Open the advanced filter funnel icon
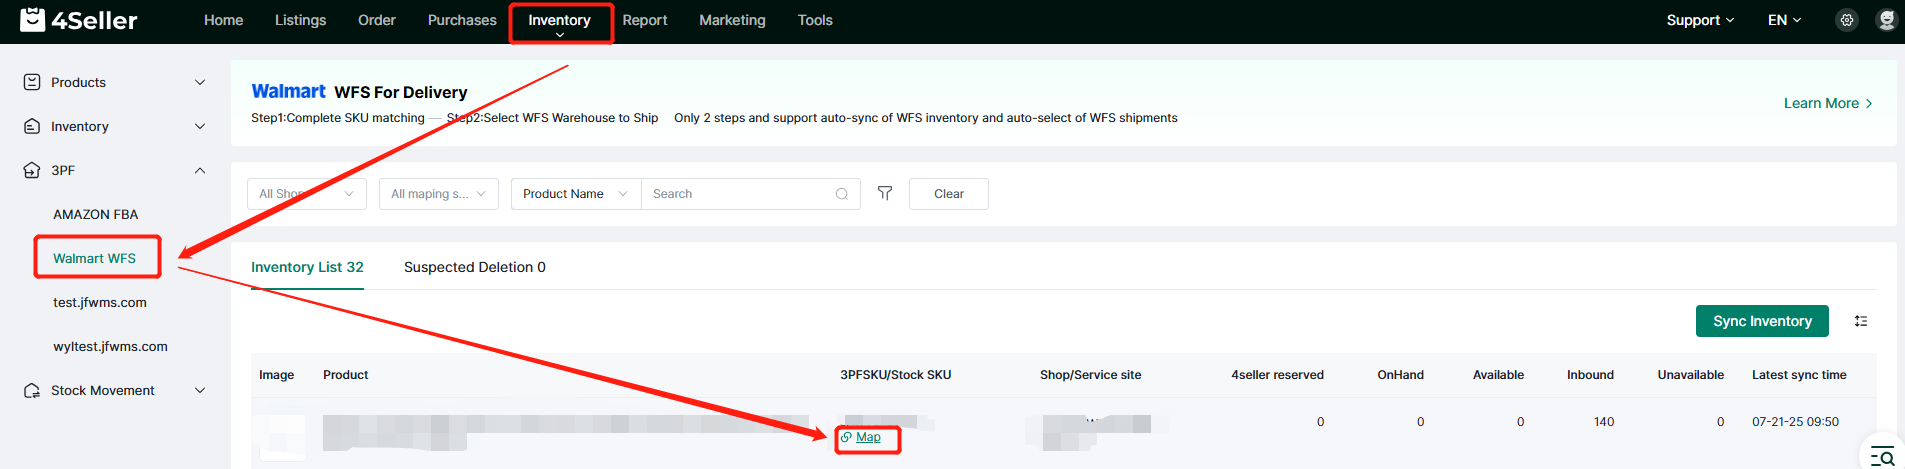Screen dimensions: 1905x469 click(885, 193)
